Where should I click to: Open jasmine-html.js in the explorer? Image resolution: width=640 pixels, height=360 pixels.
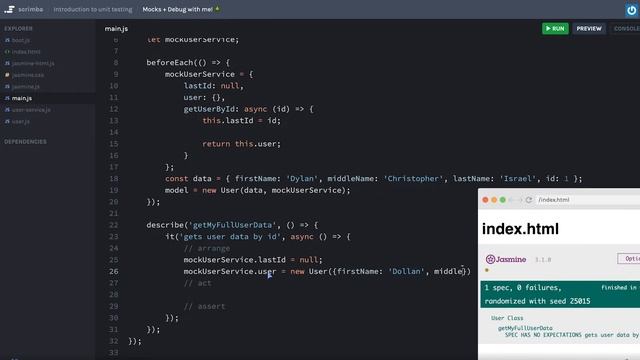(x=33, y=63)
